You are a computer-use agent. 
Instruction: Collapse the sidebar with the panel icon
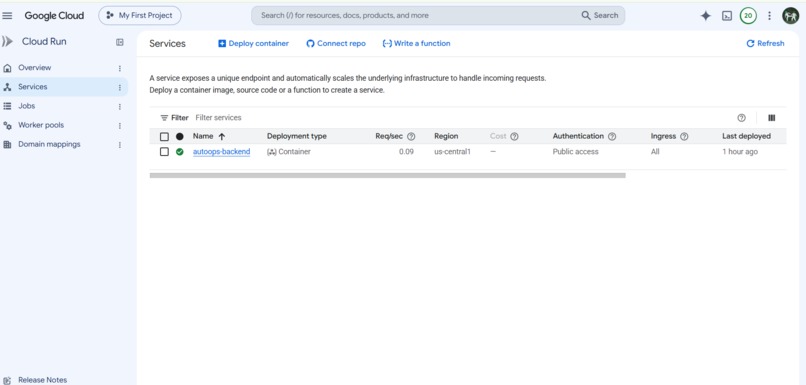[x=120, y=42]
